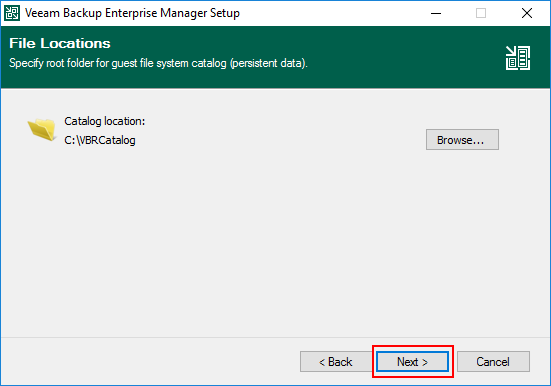Proceed with the Next > button

coord(413,361)
